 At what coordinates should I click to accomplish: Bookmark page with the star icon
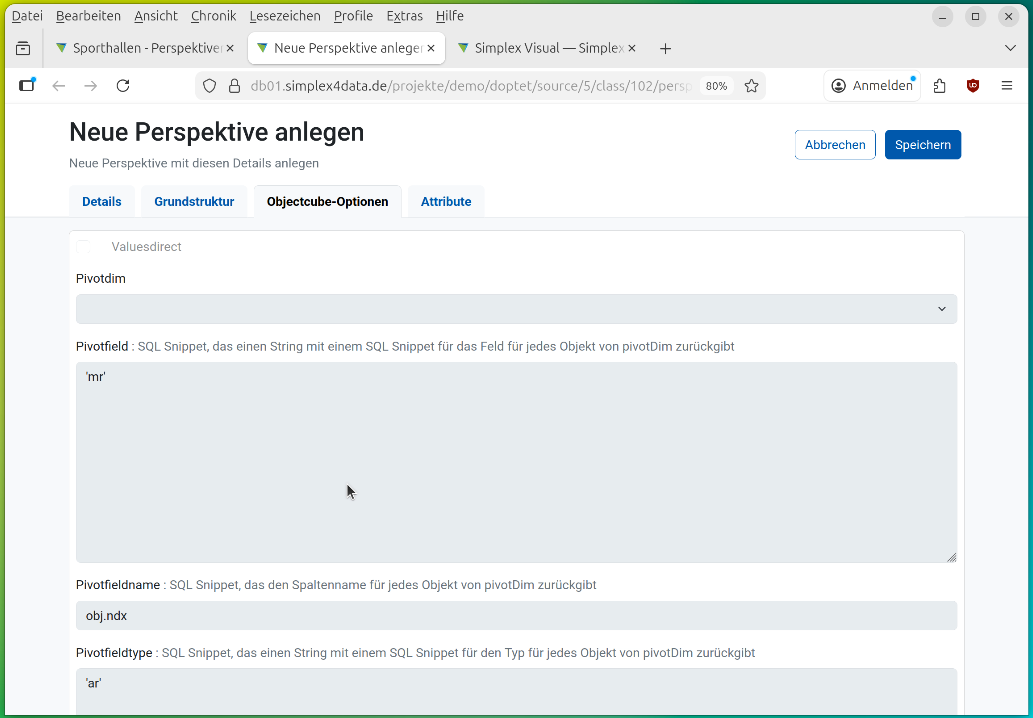(x=752, y=86)
